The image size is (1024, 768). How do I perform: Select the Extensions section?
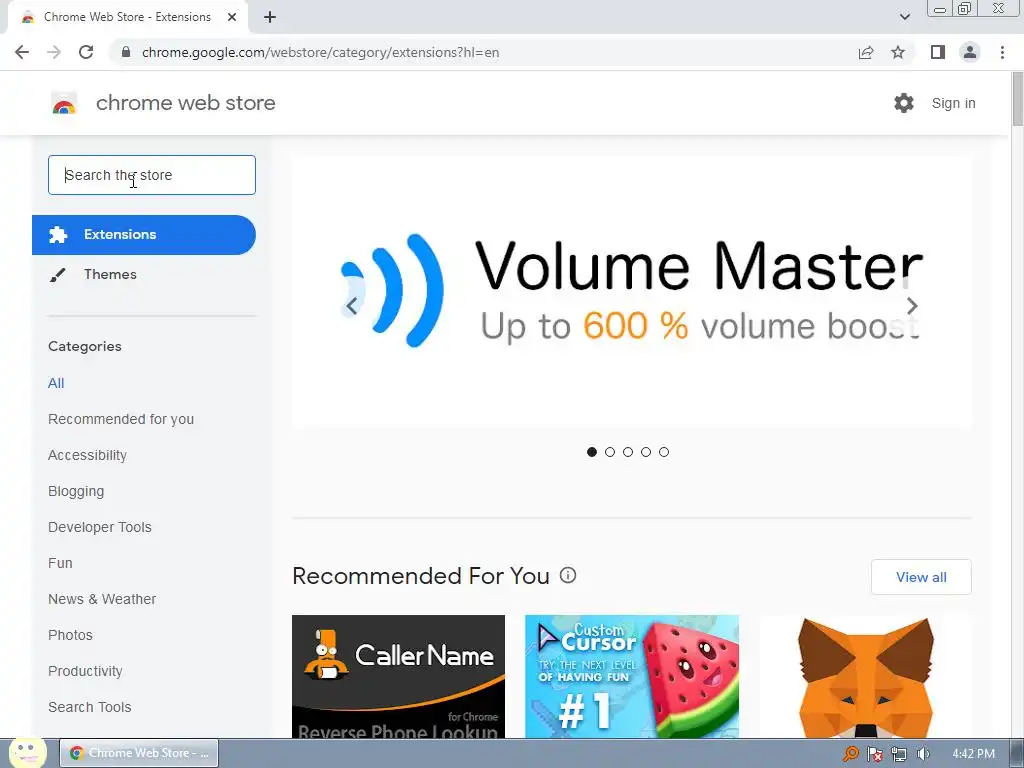144,234
